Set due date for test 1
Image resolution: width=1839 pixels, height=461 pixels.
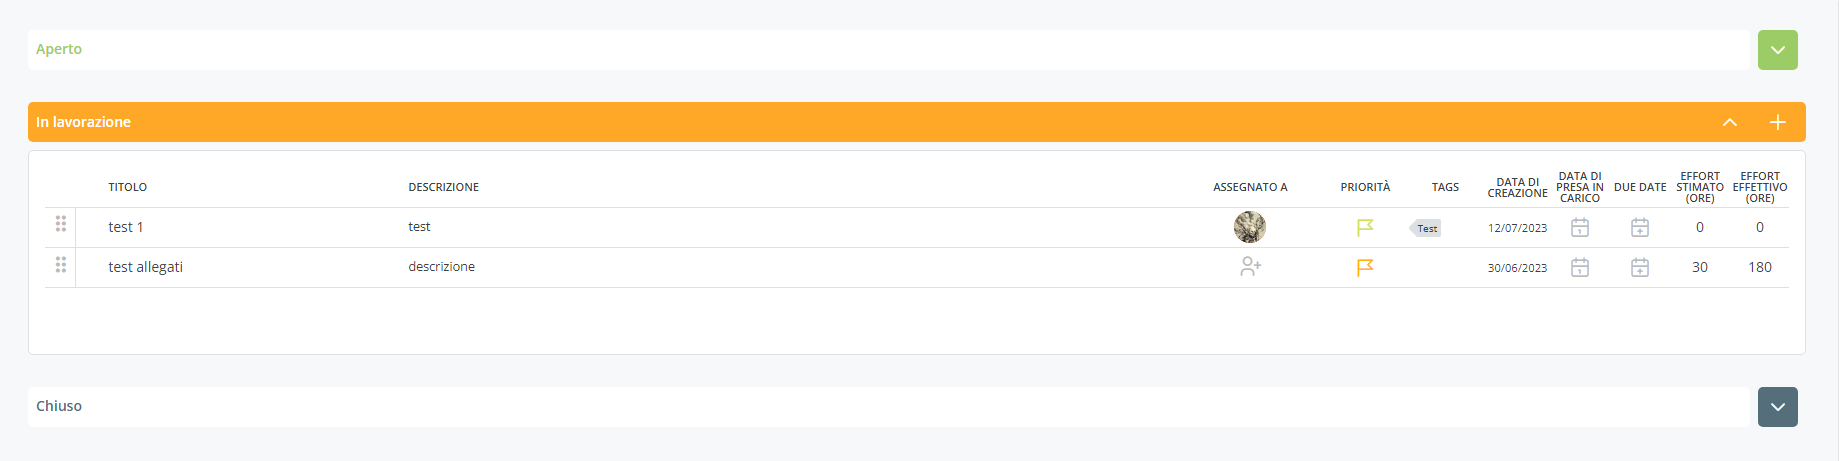pos(1640,228)
